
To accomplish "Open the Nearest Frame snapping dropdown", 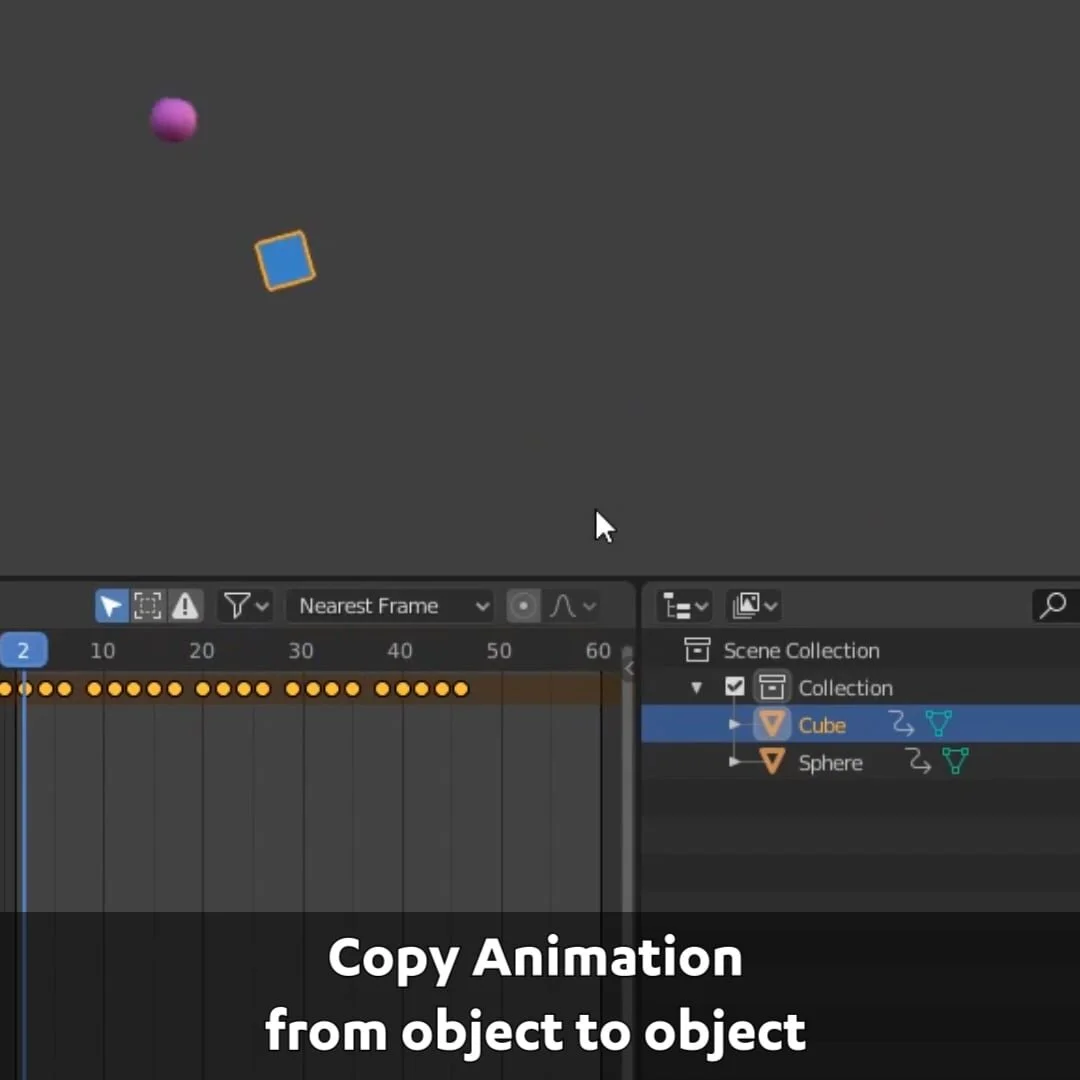I will coord(390,606).
